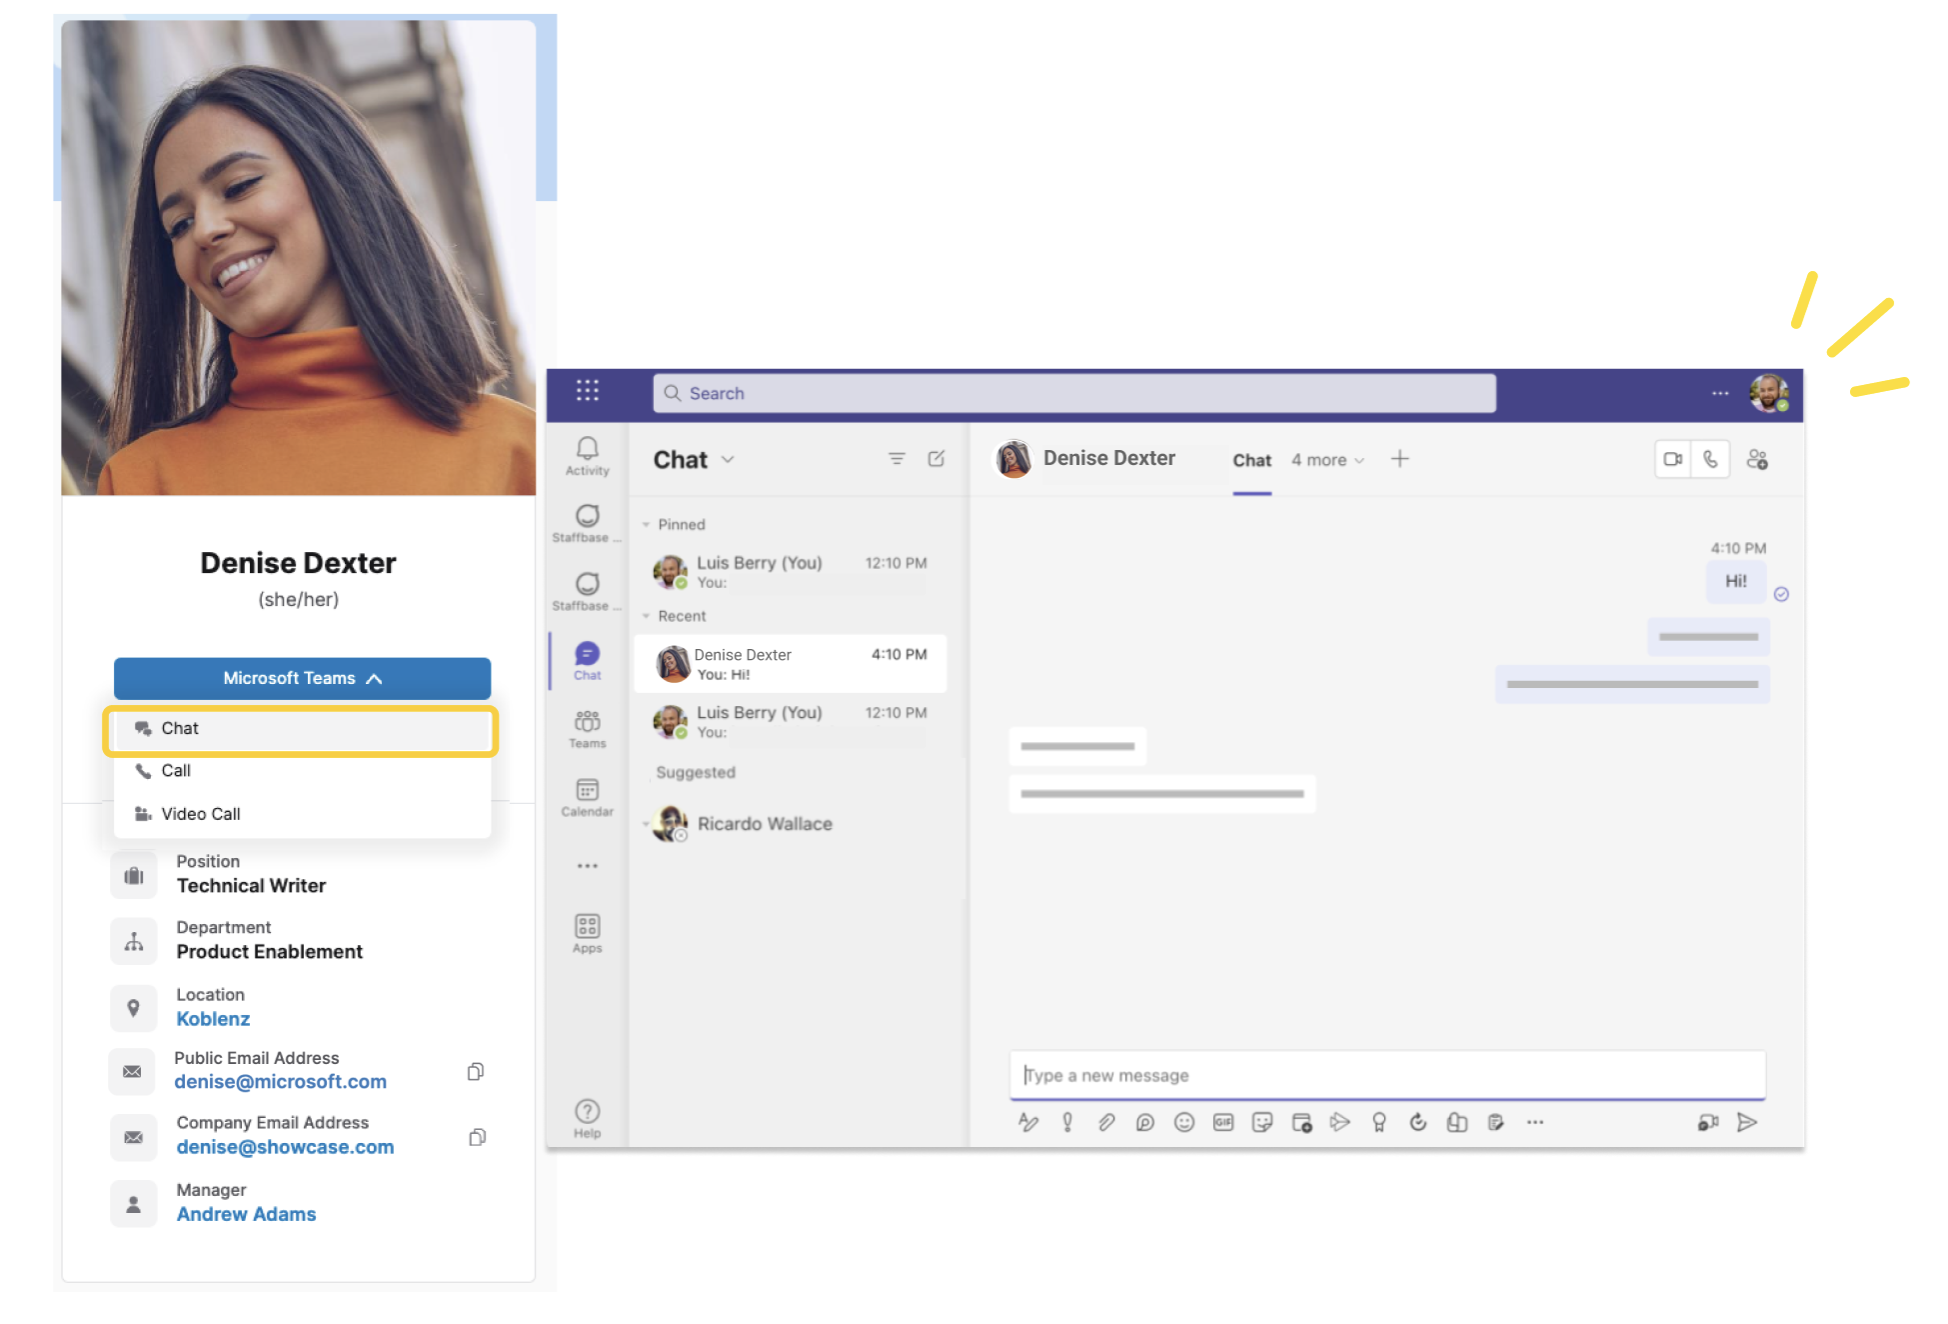1948x1324 pixels.
Task: Open the Activity bell in the Teams sidebar
Action: [x=587, y=456]
